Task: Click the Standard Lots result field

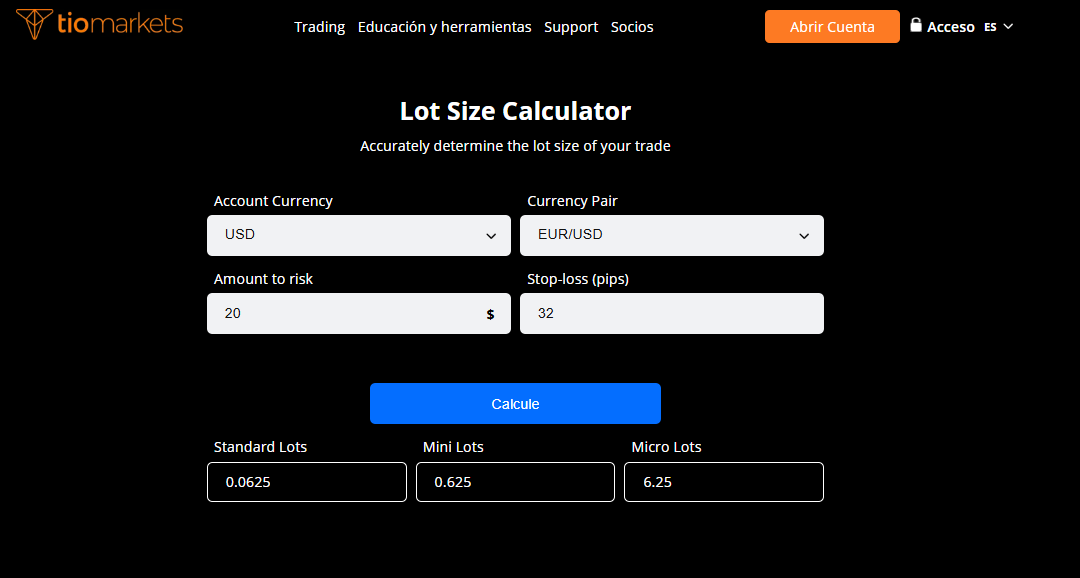Action: (x=307, y=482)
